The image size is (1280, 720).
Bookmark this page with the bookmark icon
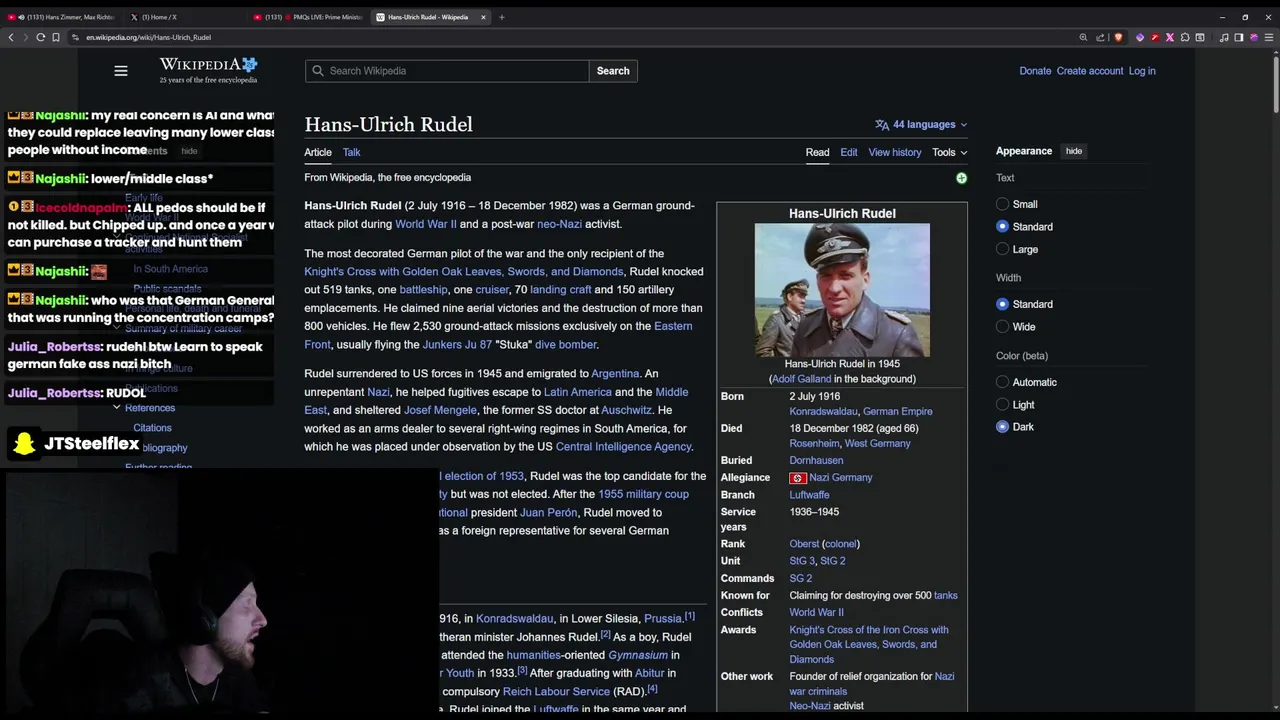point(56,37)
